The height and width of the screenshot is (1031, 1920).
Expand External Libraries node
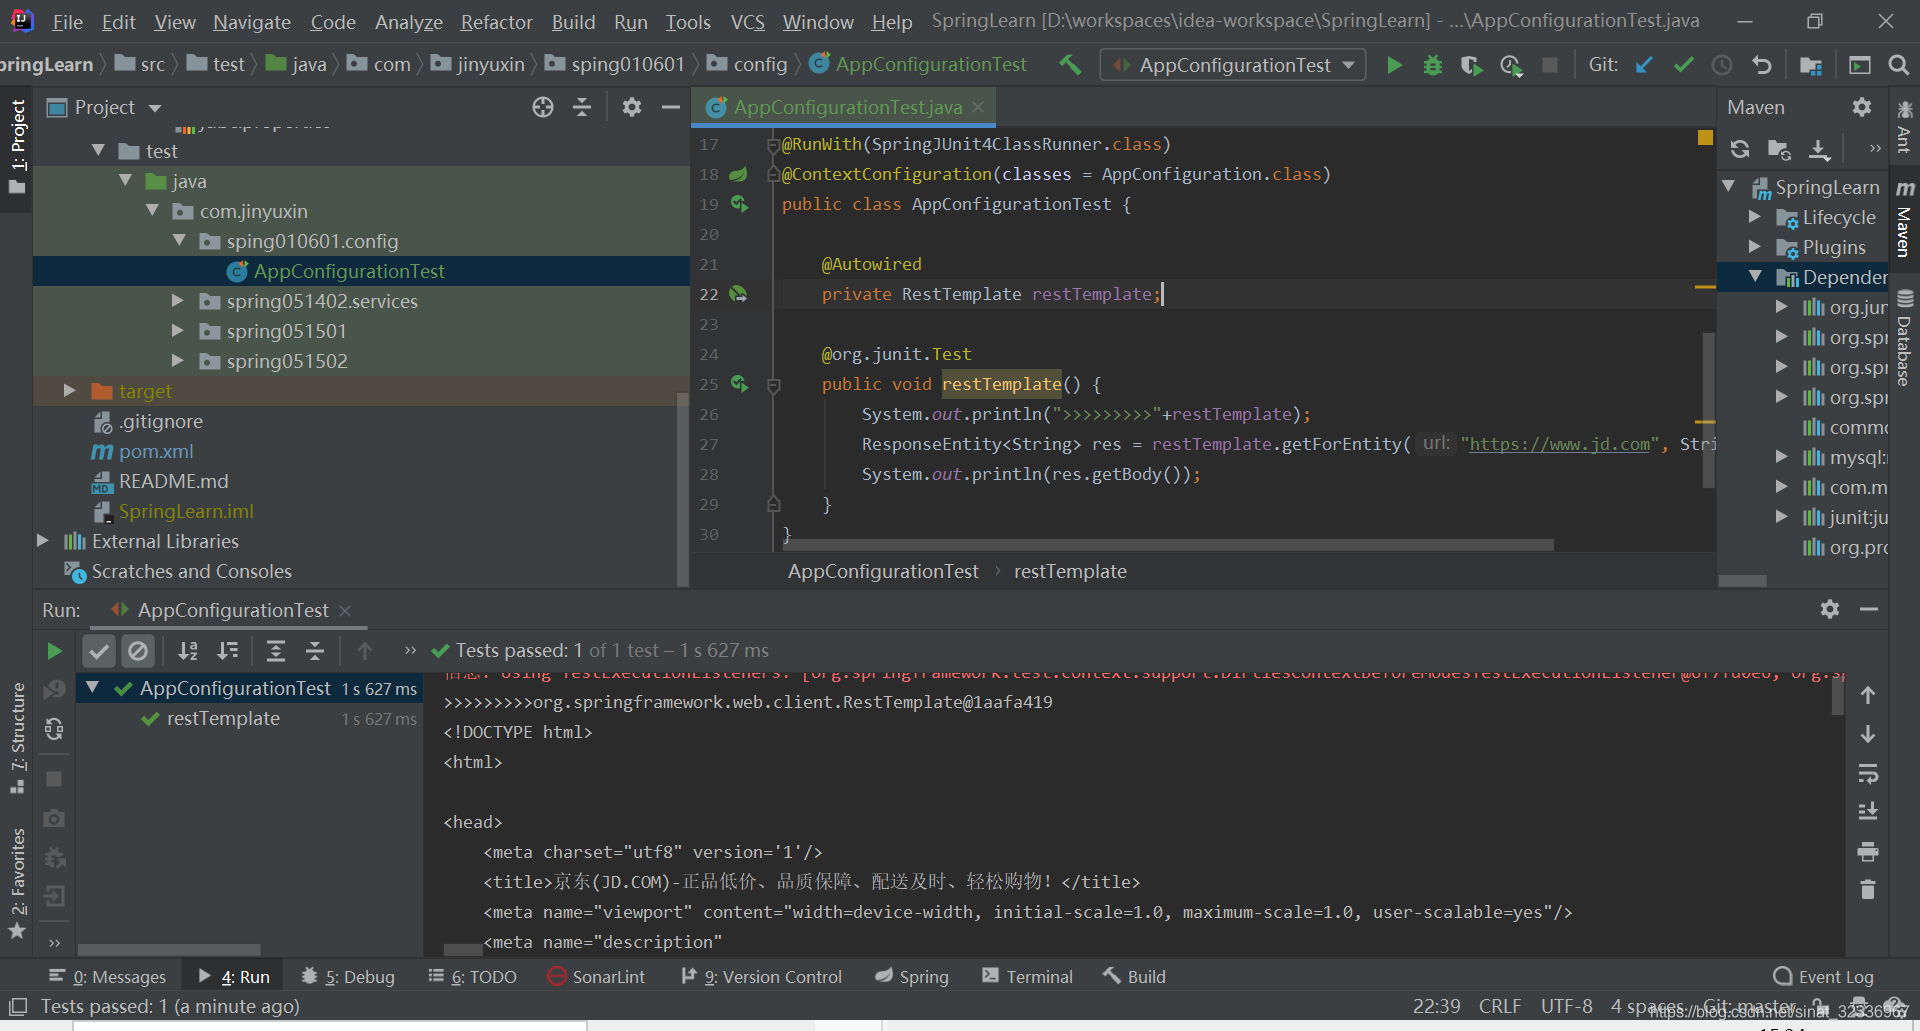click(x=42, y=541)
